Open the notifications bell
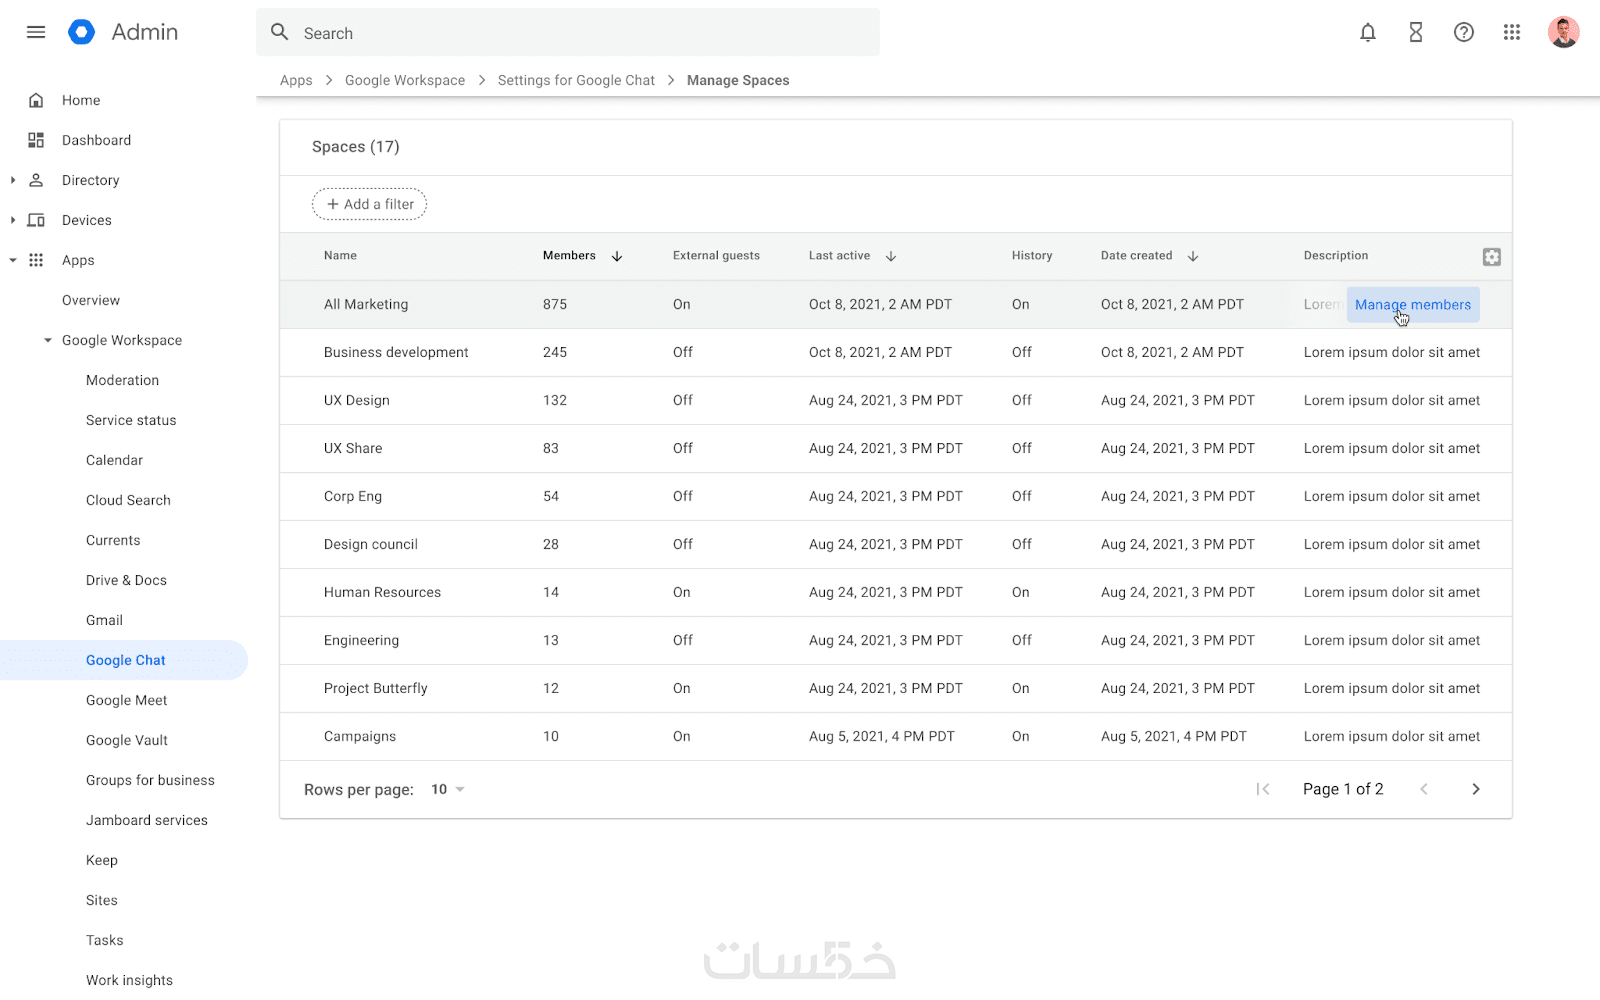Viewport: 1600px width, 1000px height. pos(1368,33)
